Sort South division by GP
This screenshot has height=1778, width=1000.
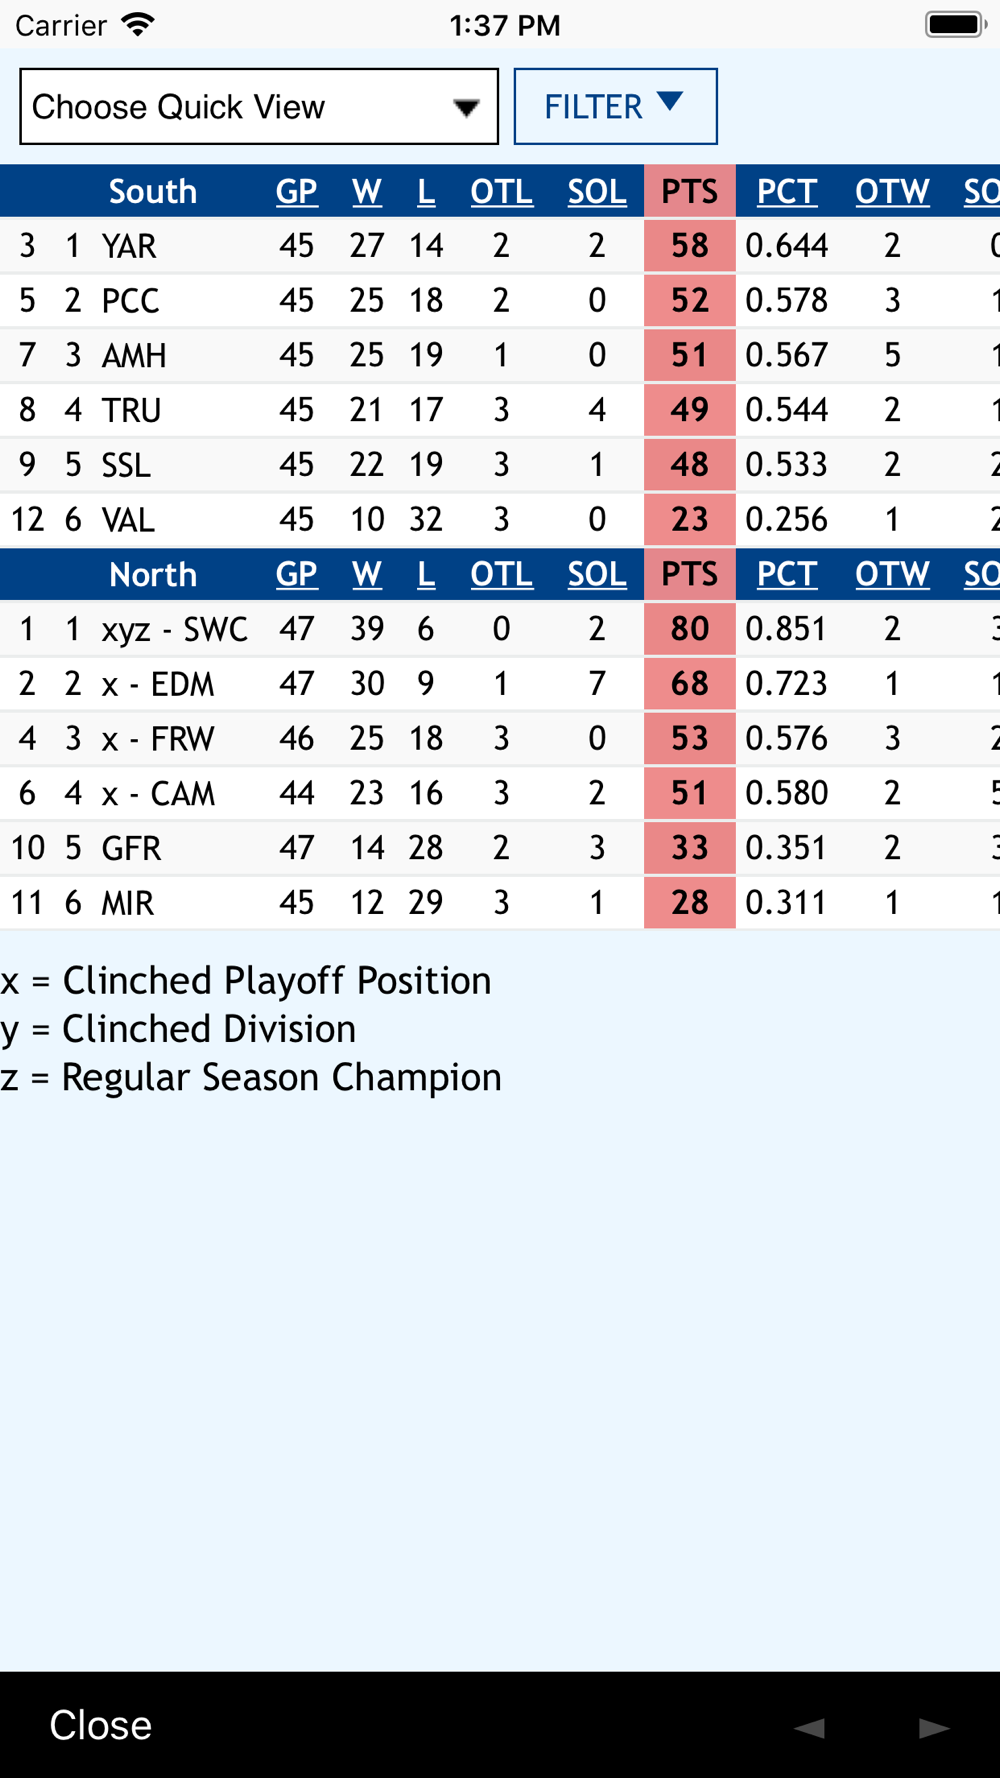coord(297,192)
